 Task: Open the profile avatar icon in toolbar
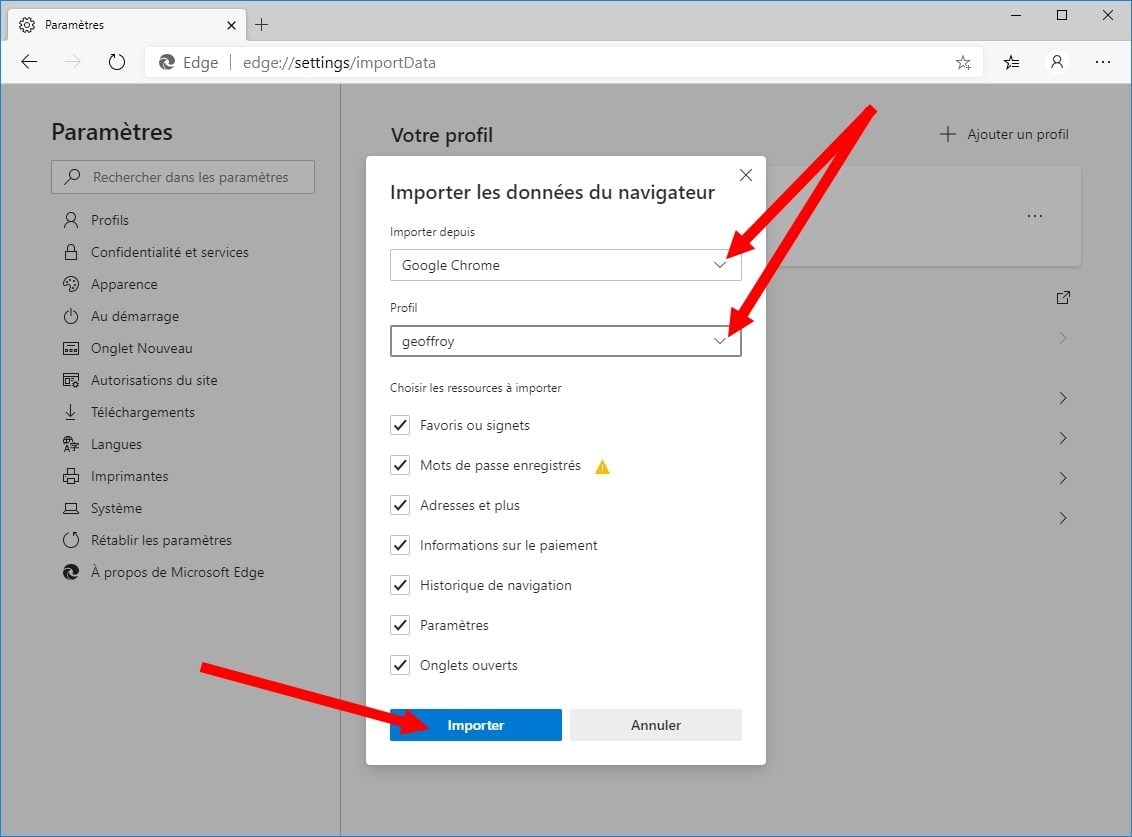(1057, 62)
